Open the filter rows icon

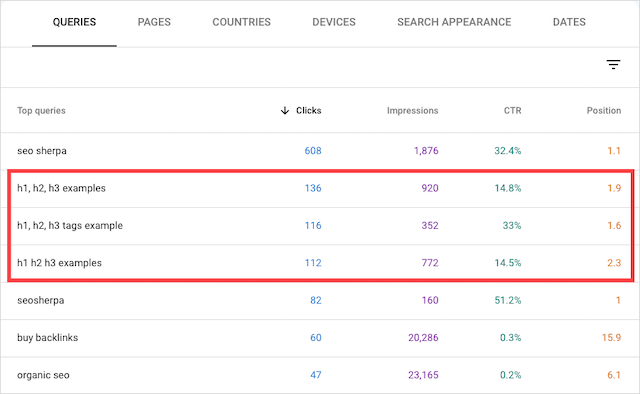(613, 65)
